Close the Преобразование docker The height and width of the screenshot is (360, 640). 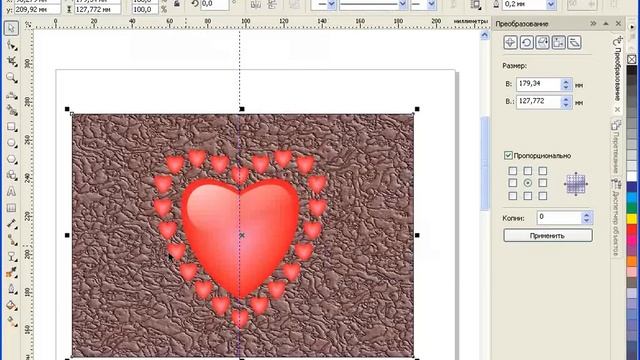click(618, 24)
